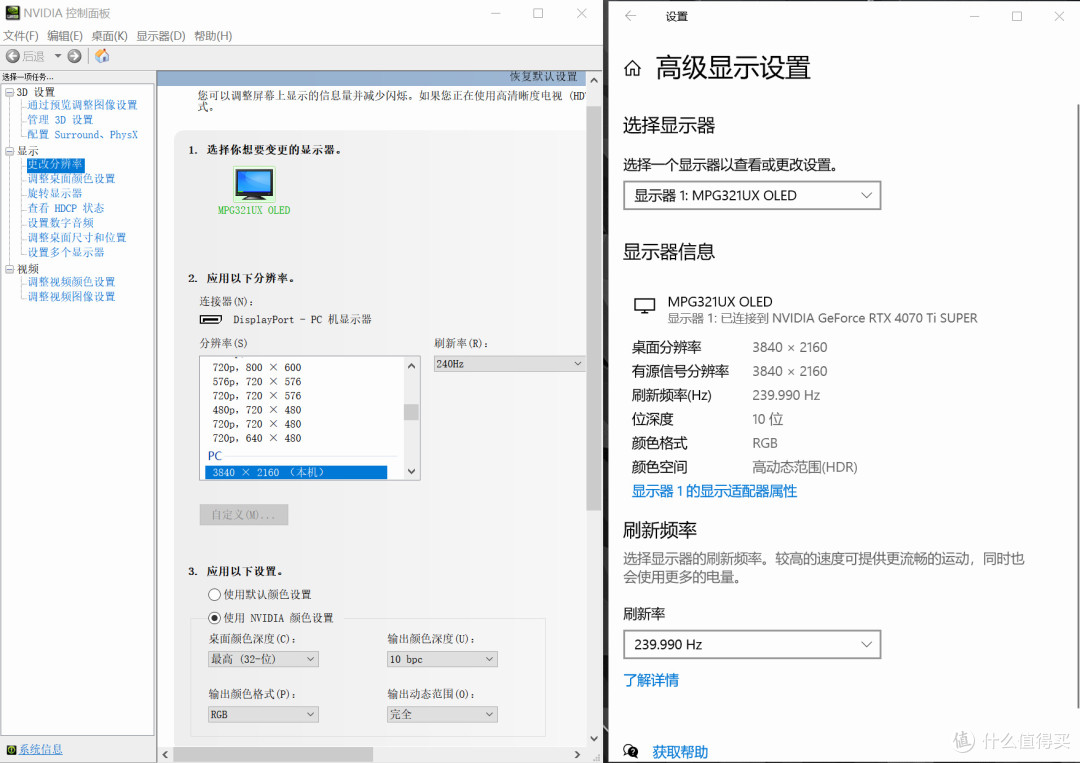1080x763 pixels.
Task: Open the 桌面颜色深度 dropdown
Action: (x=263, y=659)
